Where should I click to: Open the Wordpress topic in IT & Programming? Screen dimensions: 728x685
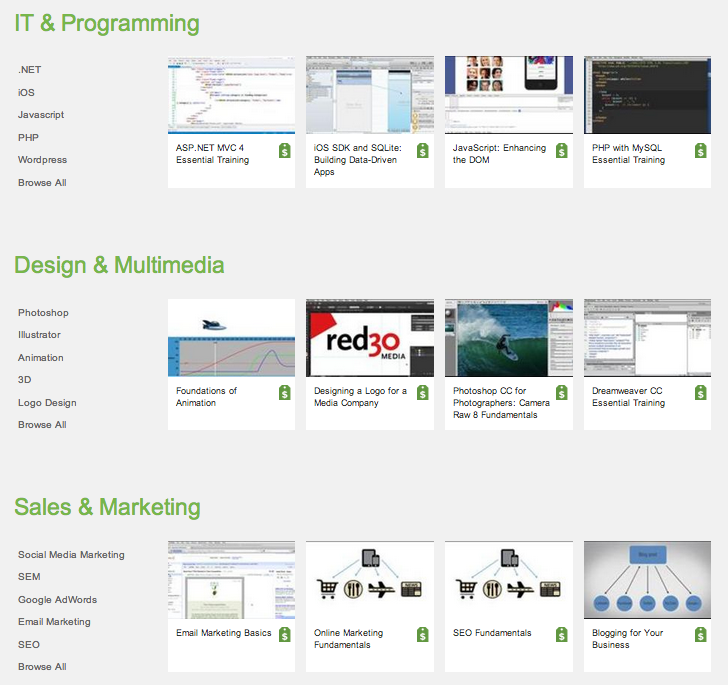pos(42,160)
